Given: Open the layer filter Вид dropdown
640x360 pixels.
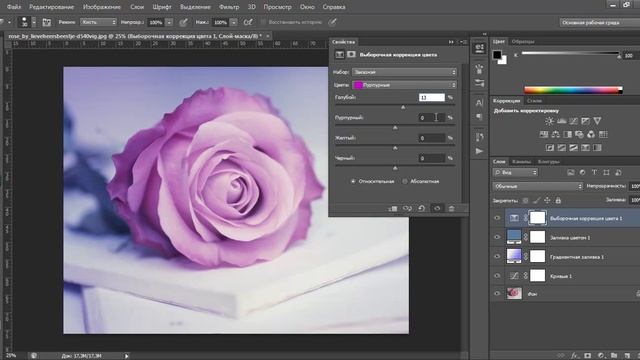Looking at the screenshot, I should (x=515, y=173).
